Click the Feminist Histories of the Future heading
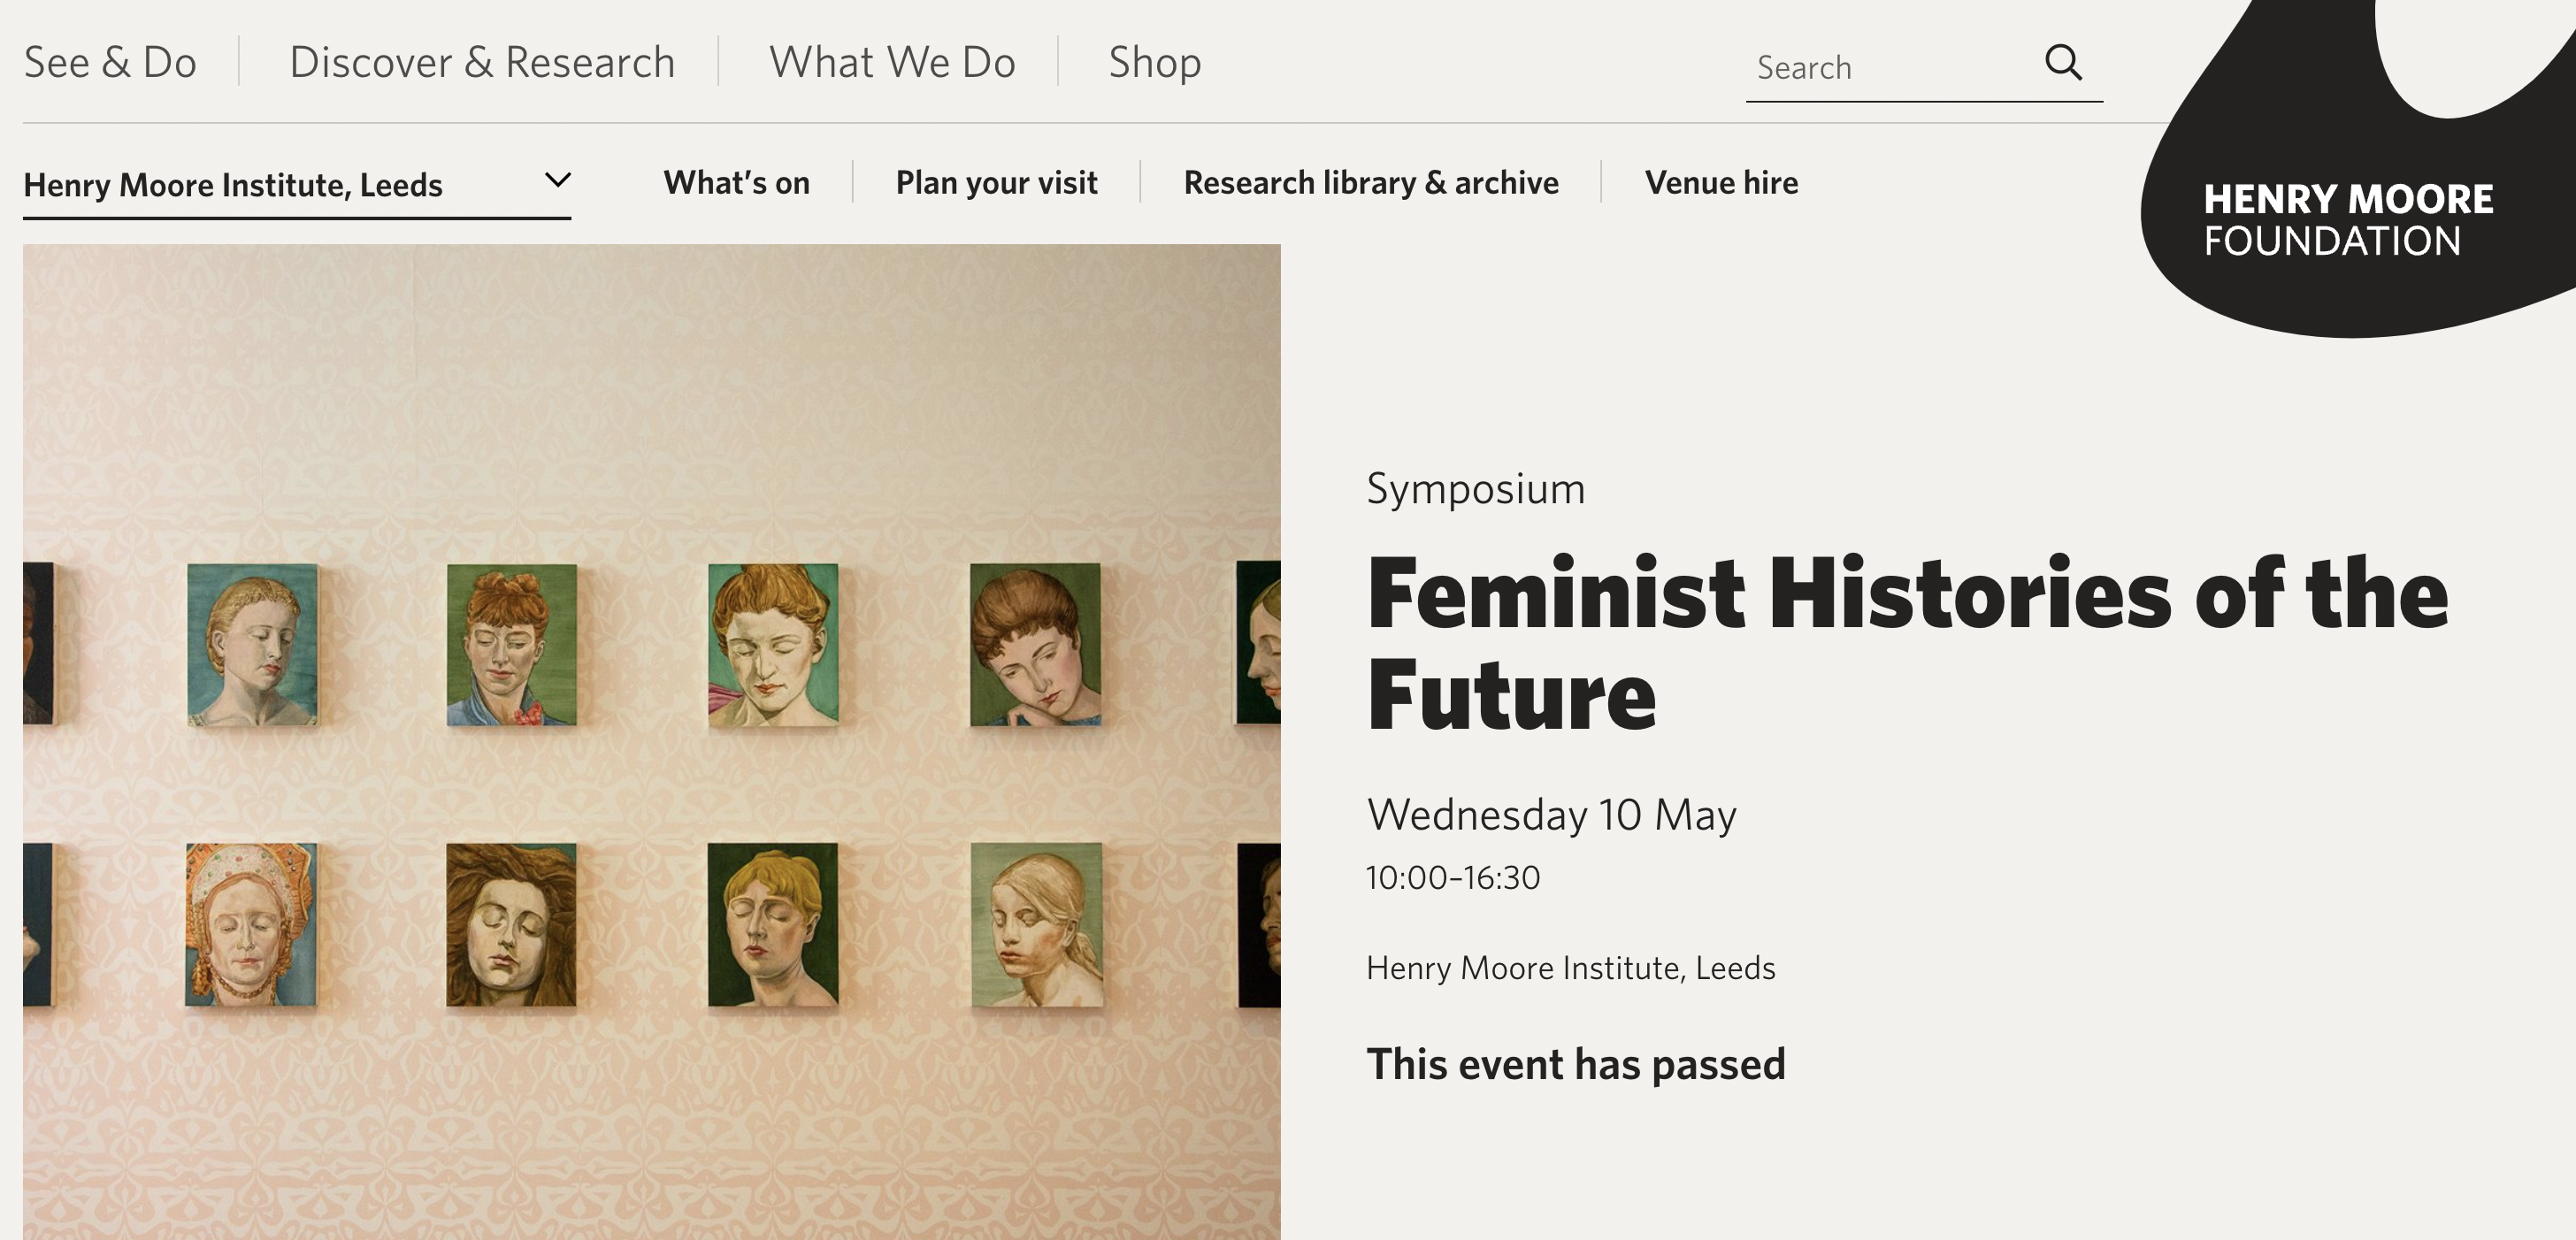This screenshot has height=1240, width=2576. (1908, 644)
